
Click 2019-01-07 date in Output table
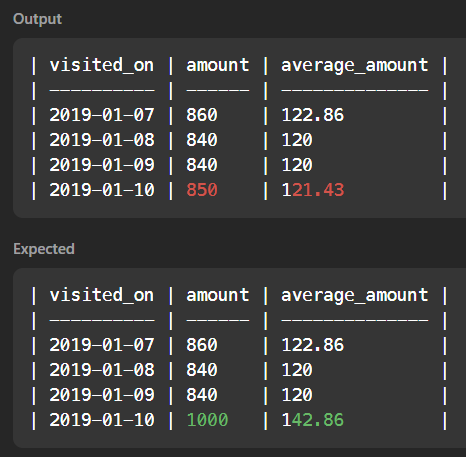coord(102,115)
